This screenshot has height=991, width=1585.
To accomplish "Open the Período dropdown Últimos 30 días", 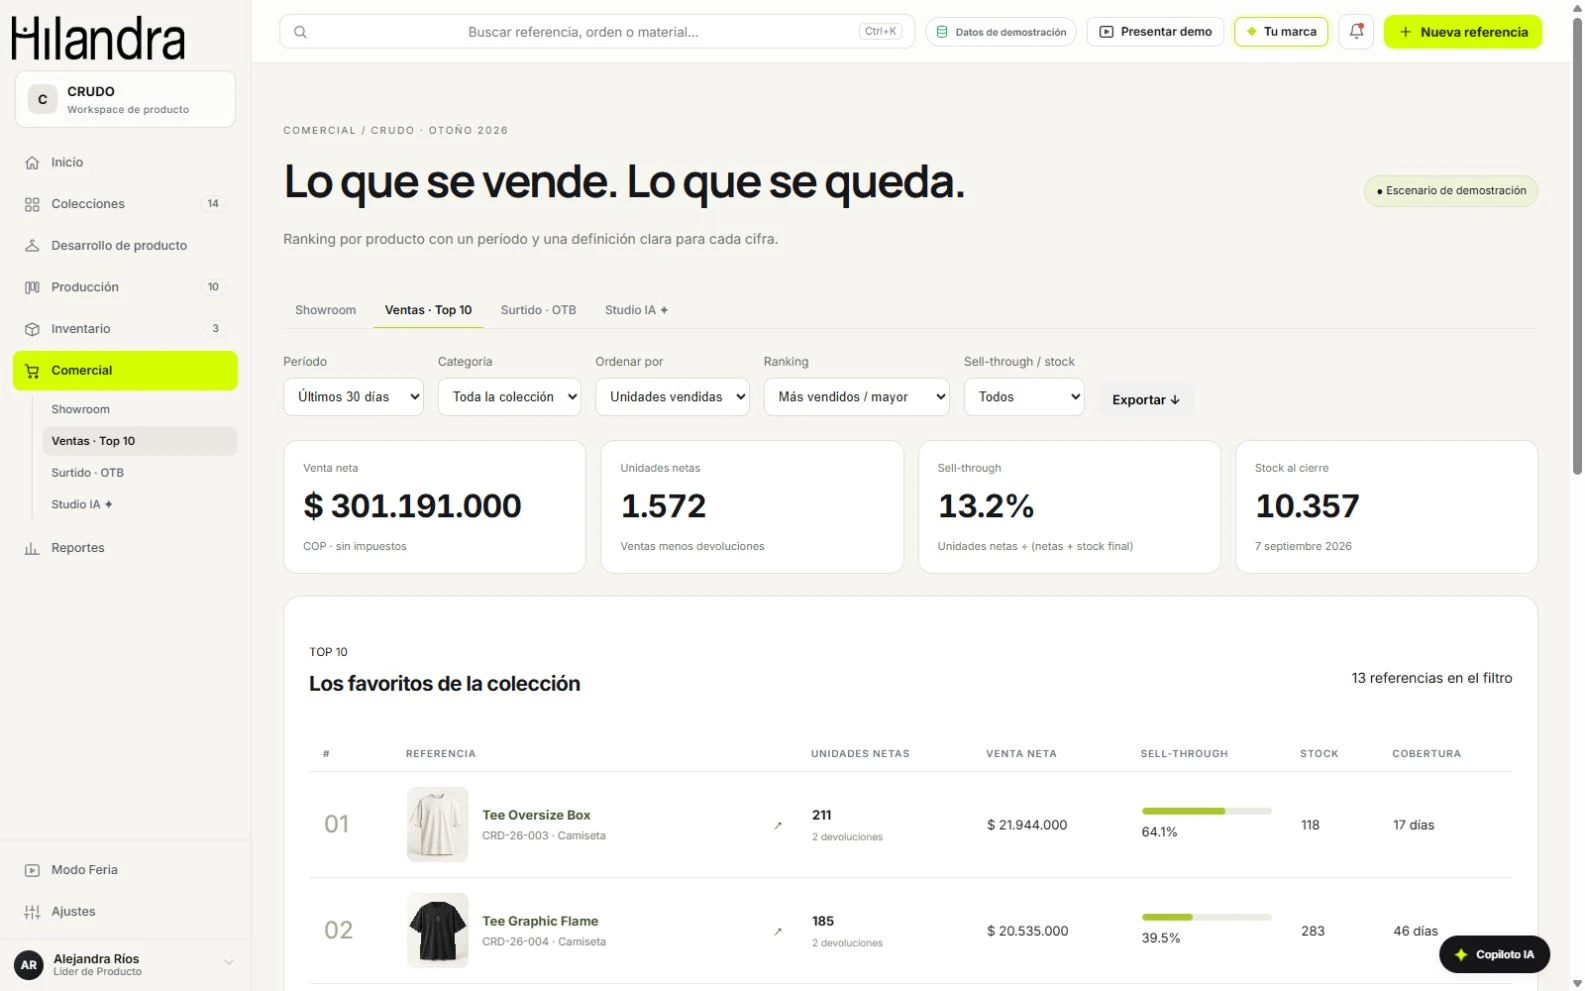I will click(x=353, y=397).
